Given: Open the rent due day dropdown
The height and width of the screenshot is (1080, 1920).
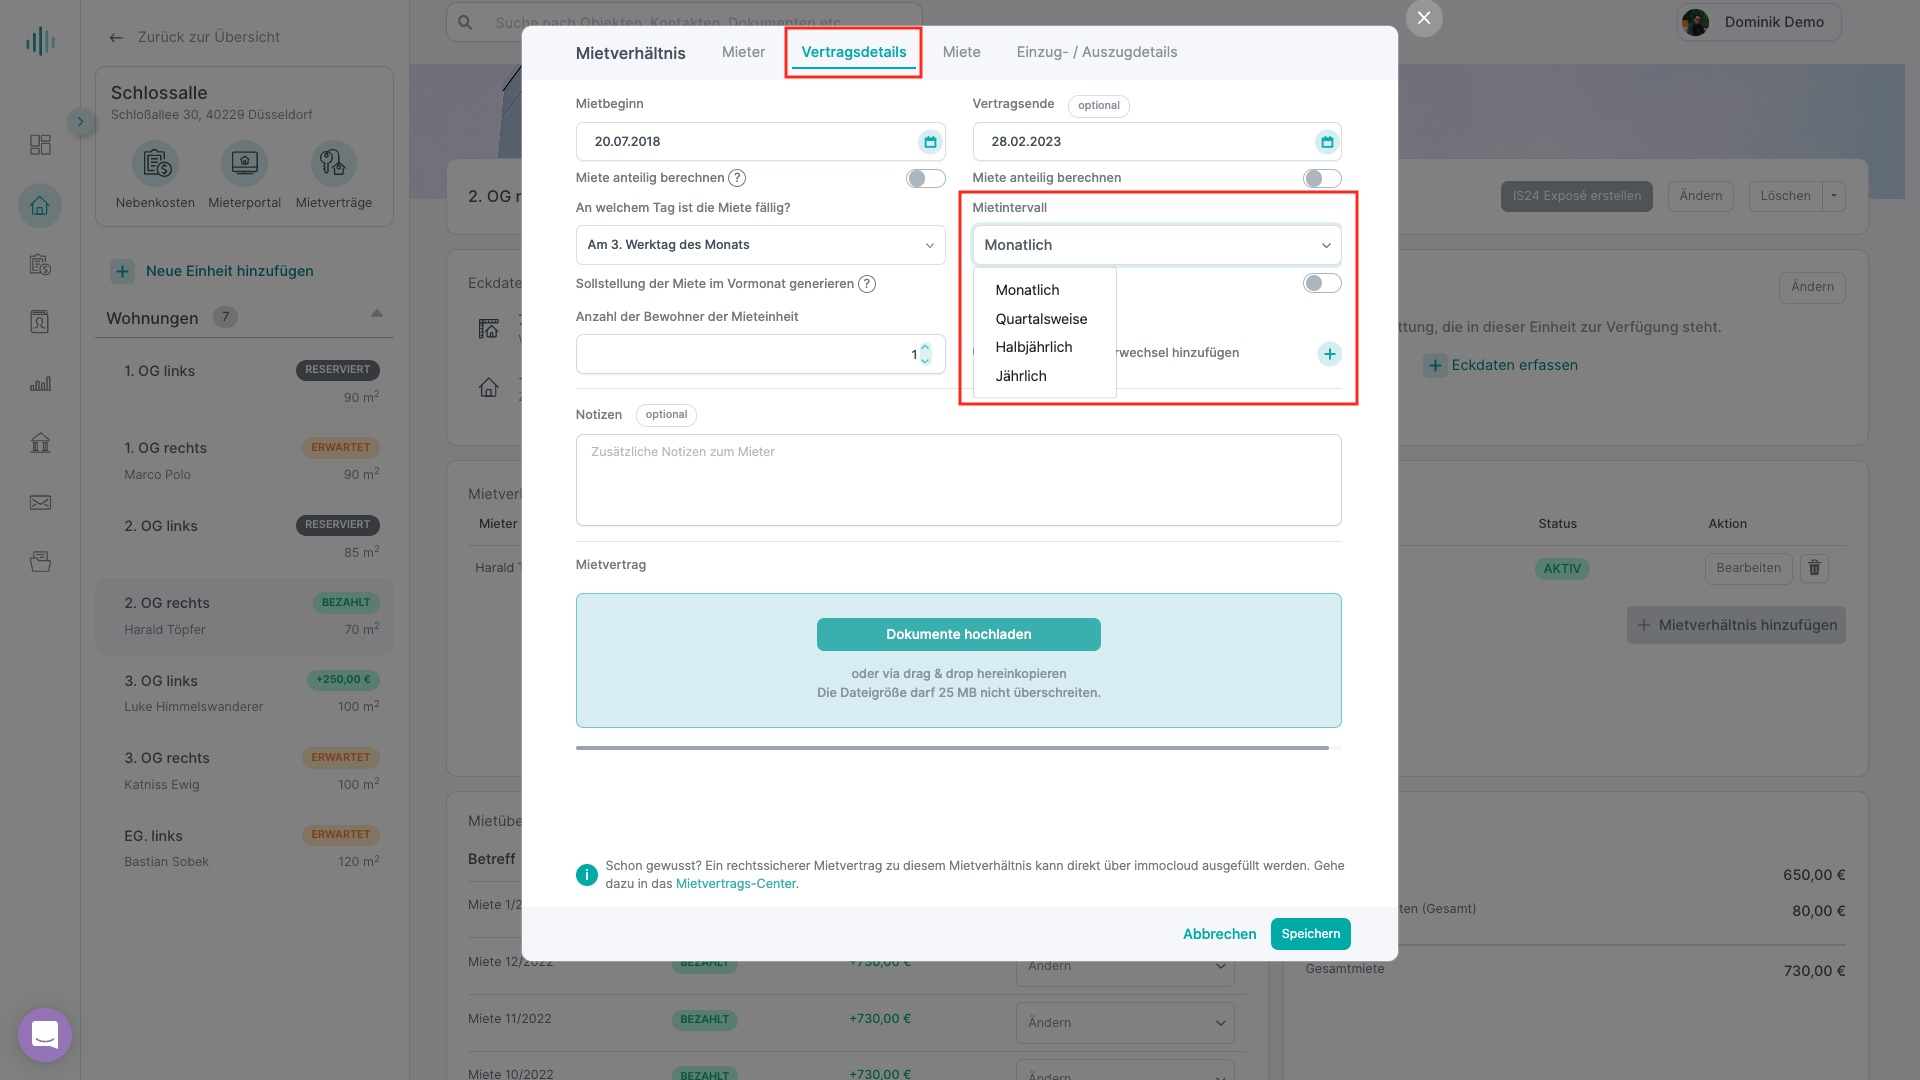Looking at the screenshot, I should tap(760, 245).
